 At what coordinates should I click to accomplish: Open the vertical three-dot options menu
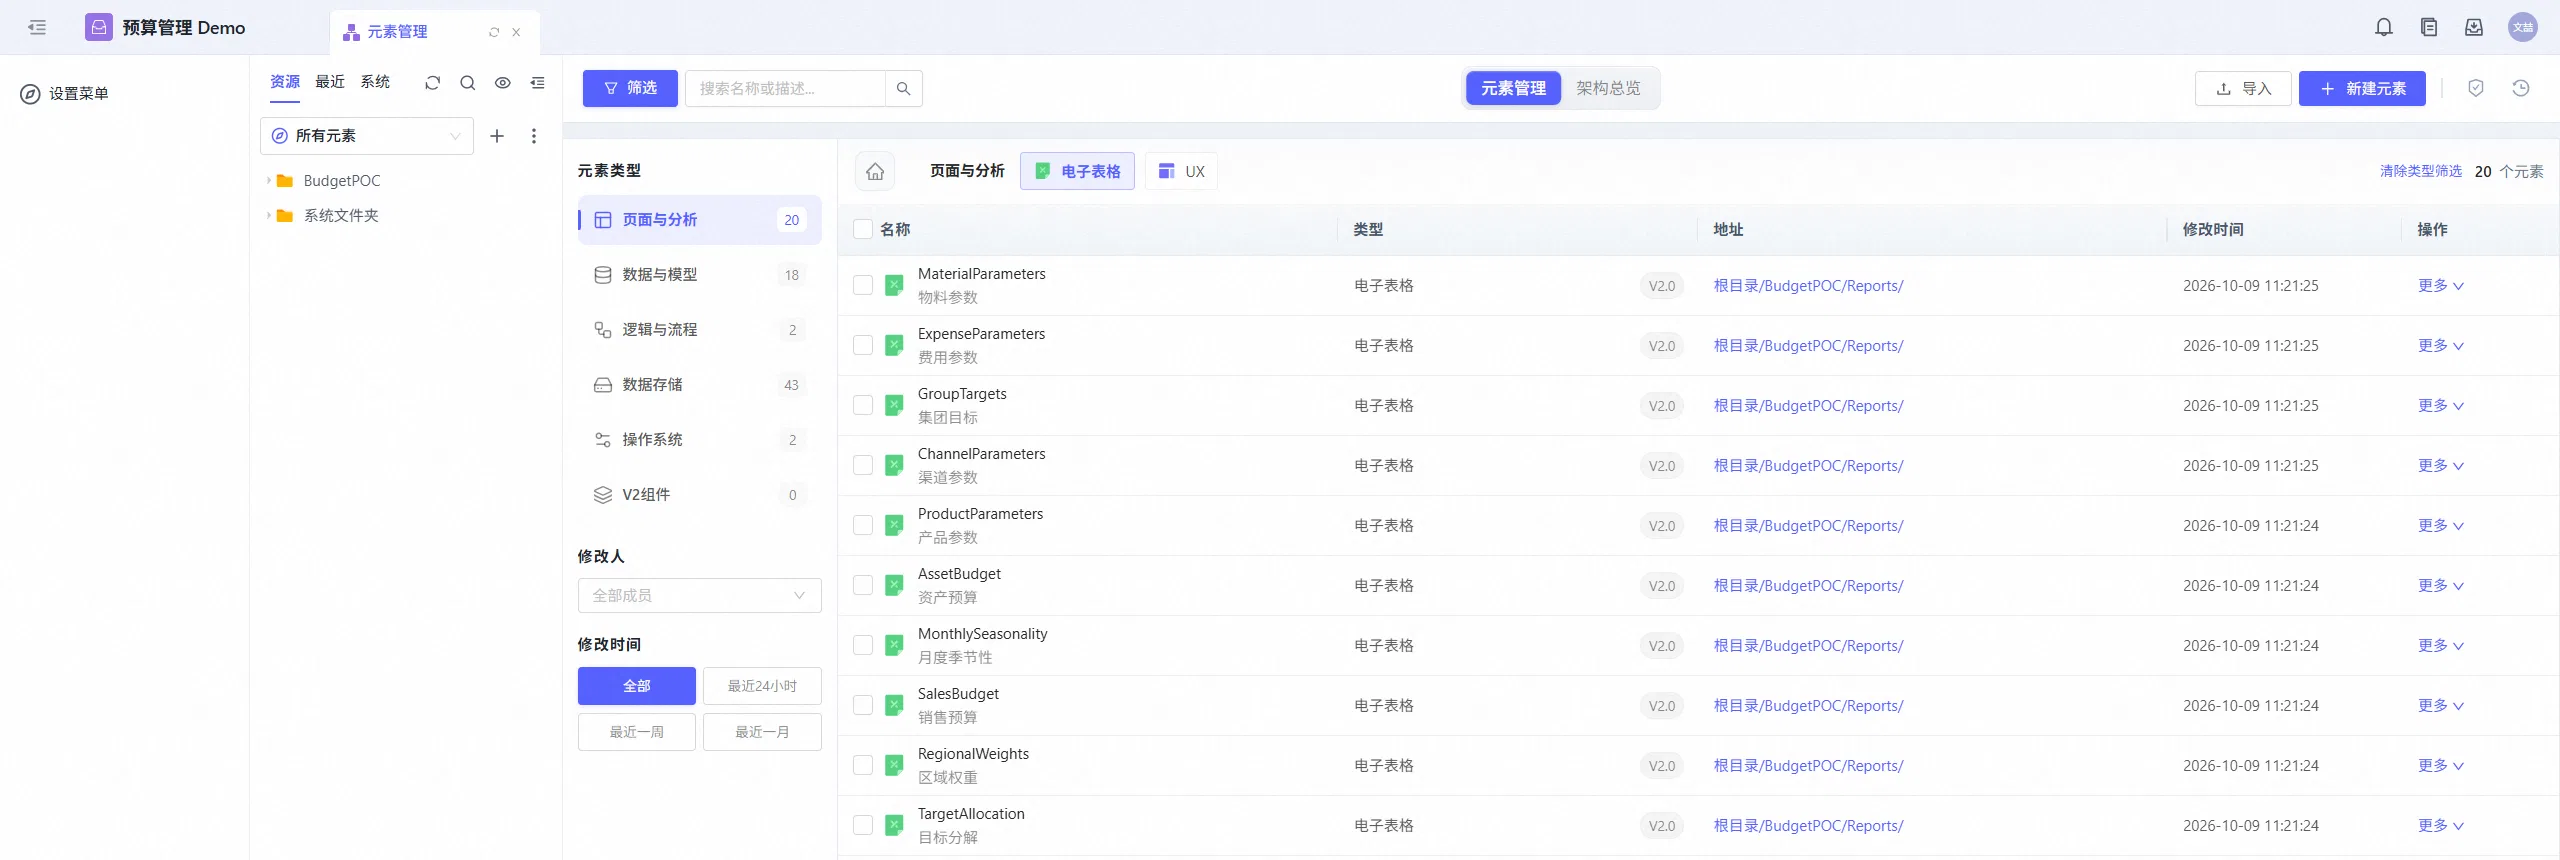534,136
